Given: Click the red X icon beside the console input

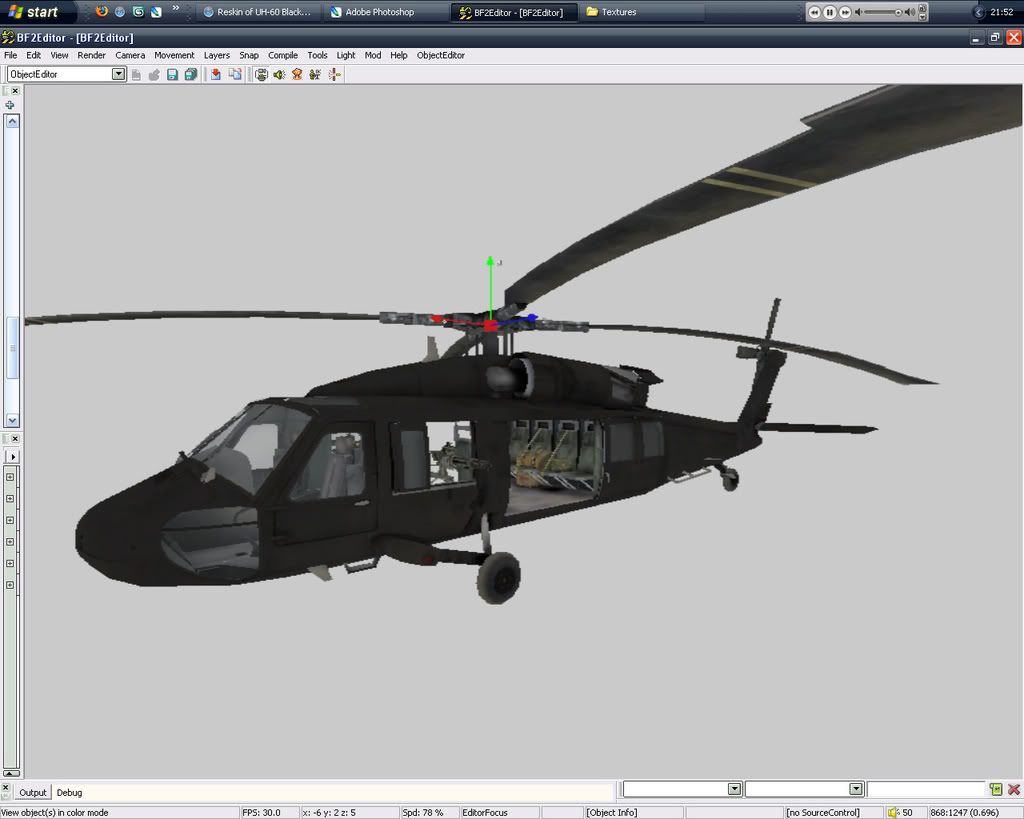Looking at the screenshot, I should pos(1013,790).
